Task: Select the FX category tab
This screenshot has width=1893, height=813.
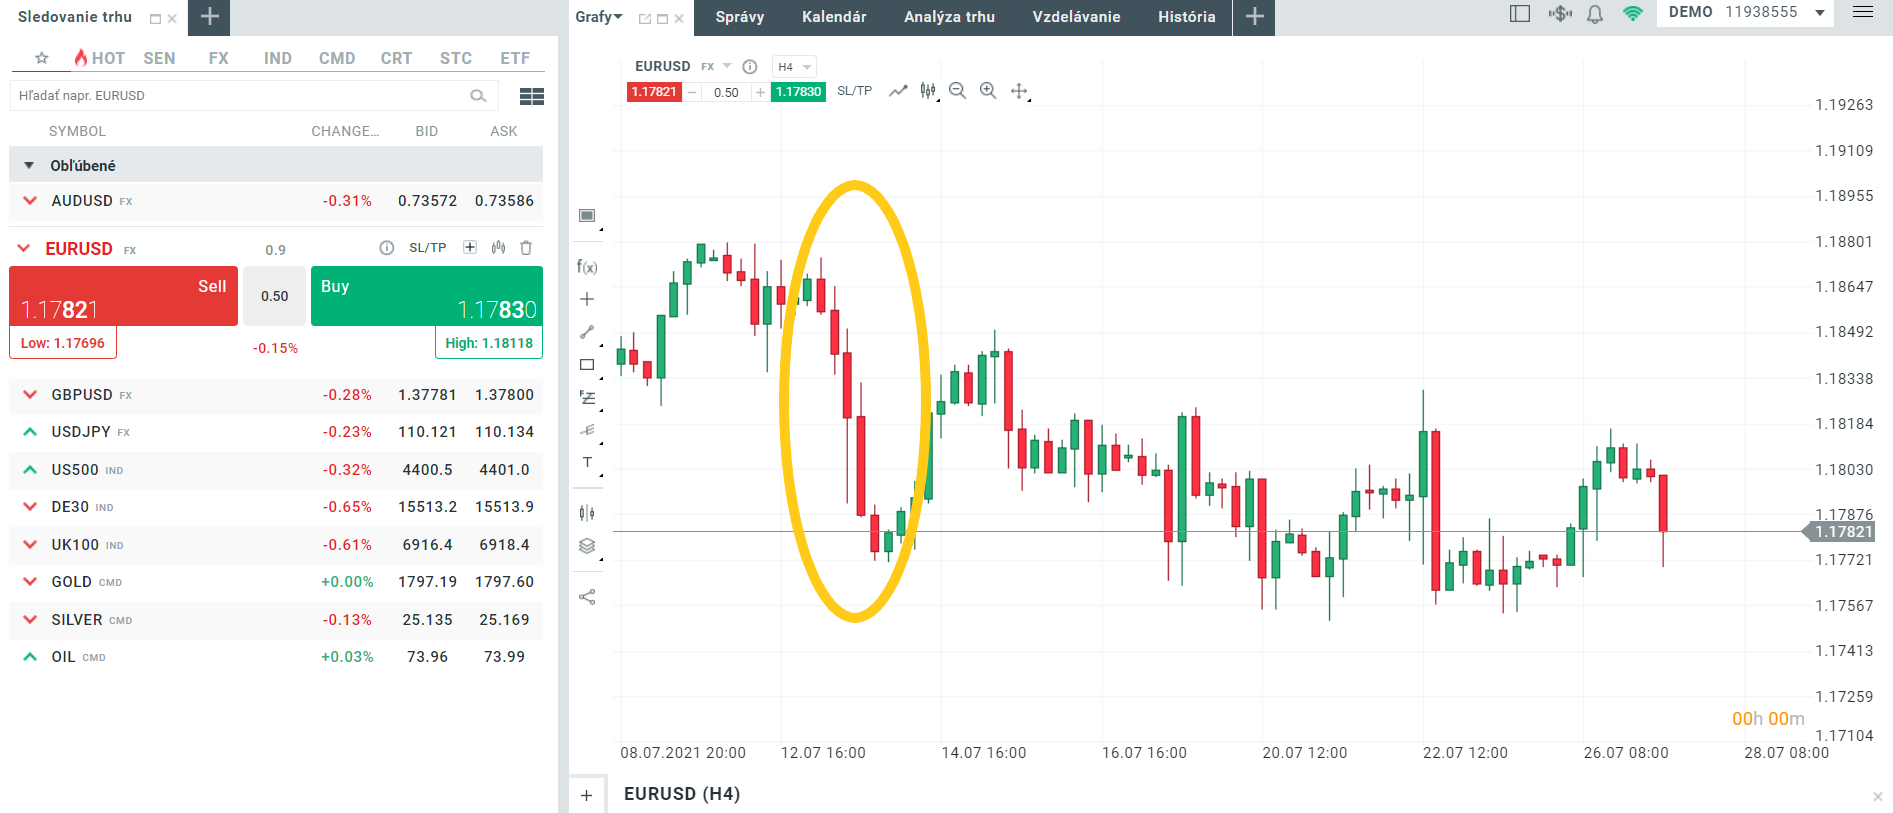Action: coord(218,58)
